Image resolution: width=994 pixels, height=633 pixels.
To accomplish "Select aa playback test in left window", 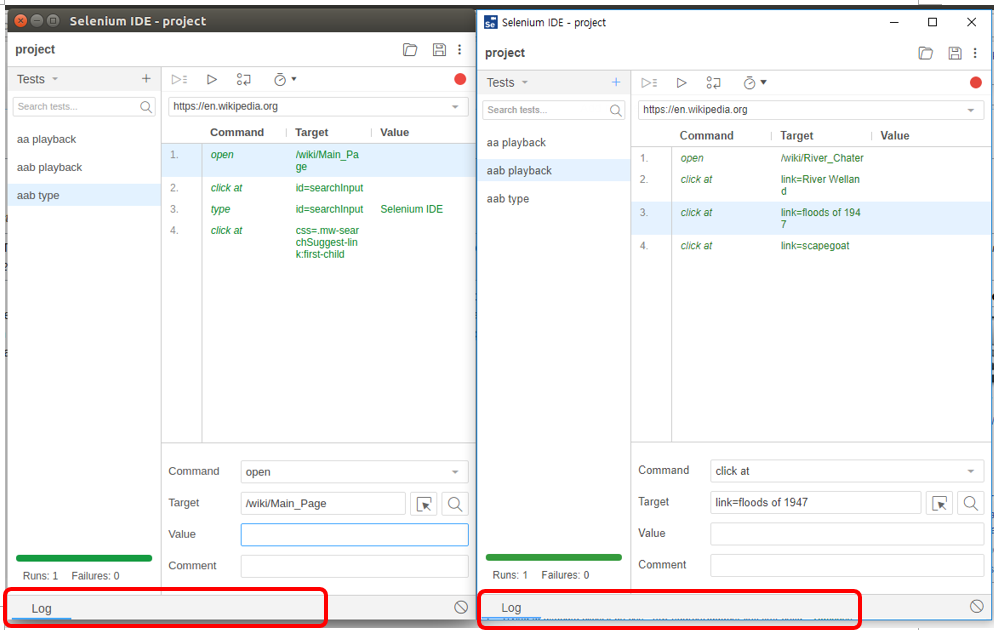I will point(84,139).
